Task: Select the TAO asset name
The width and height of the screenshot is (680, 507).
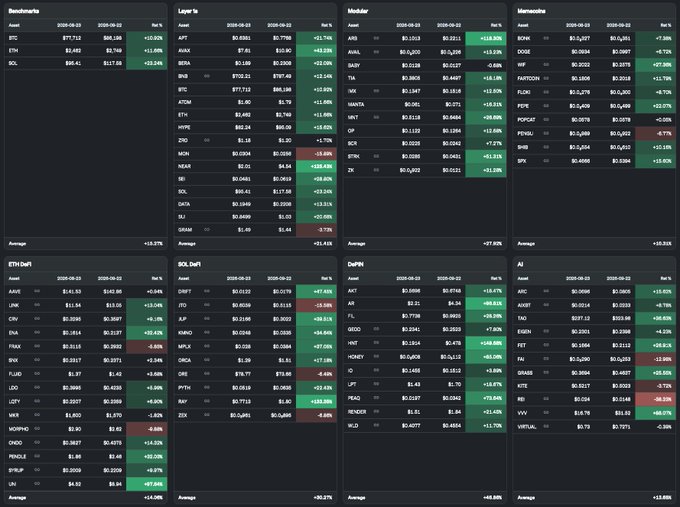Action: (x=522, y=318)
